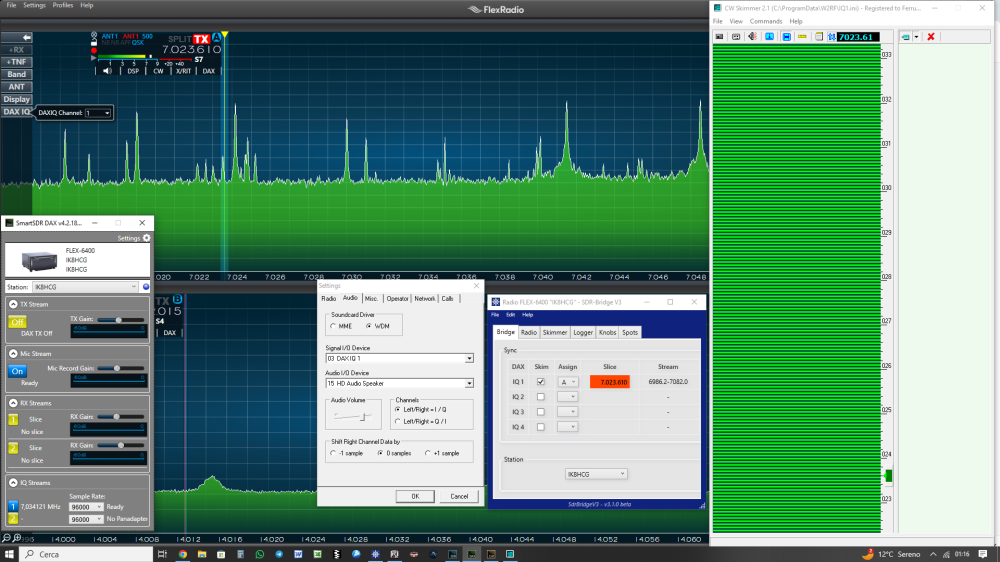Toggle RX stream 2 button in DAX
Image resolution: width=1000 pixels, height=562 pixels.
click(x=13, y=448)
